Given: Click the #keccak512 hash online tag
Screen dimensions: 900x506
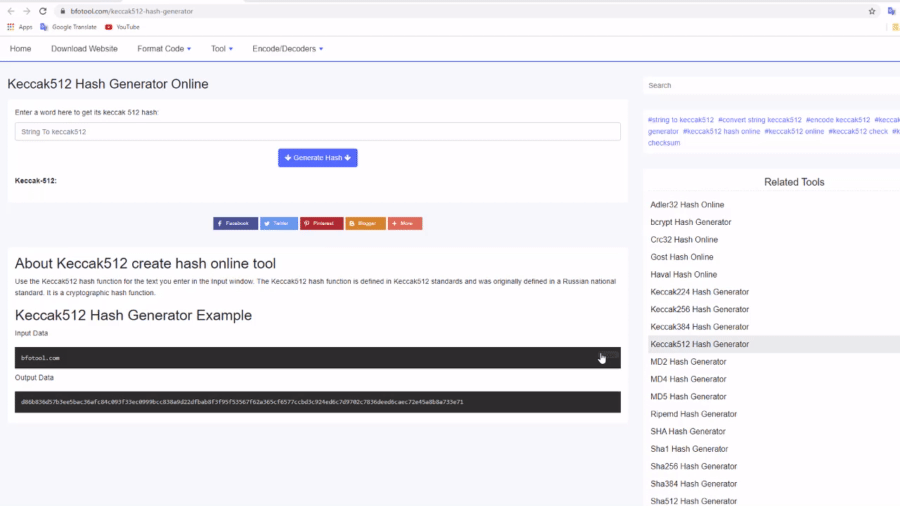Looking at the screenshot, I should click(x=722, y=131).
